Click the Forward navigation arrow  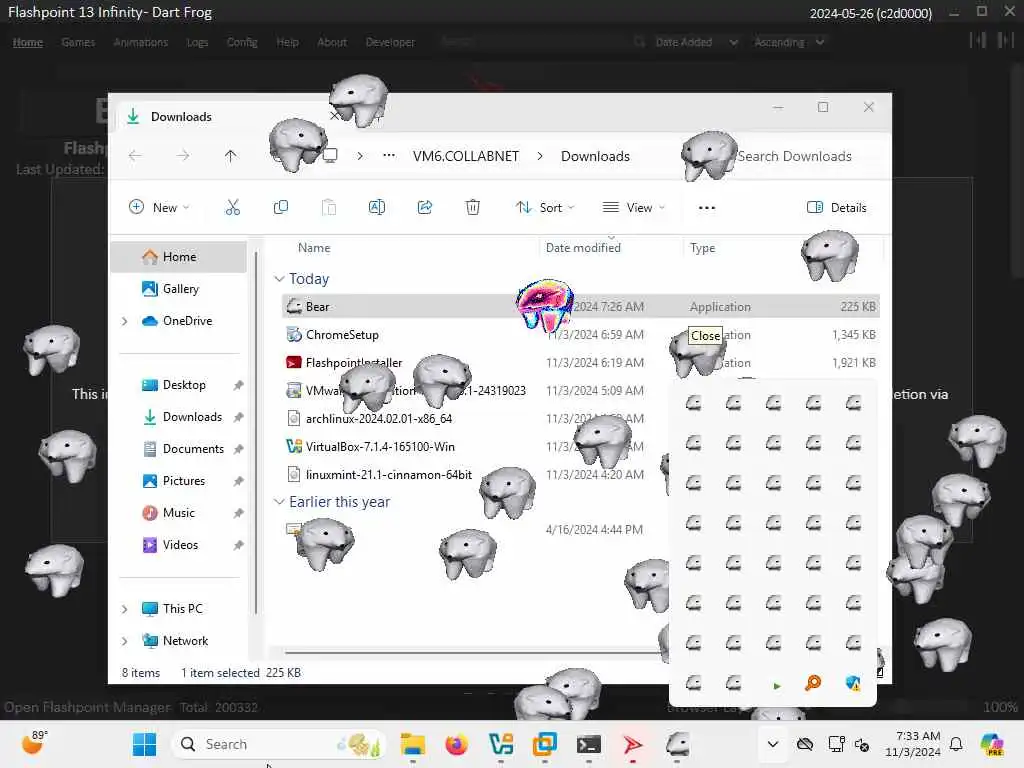(x=183, y=156)
